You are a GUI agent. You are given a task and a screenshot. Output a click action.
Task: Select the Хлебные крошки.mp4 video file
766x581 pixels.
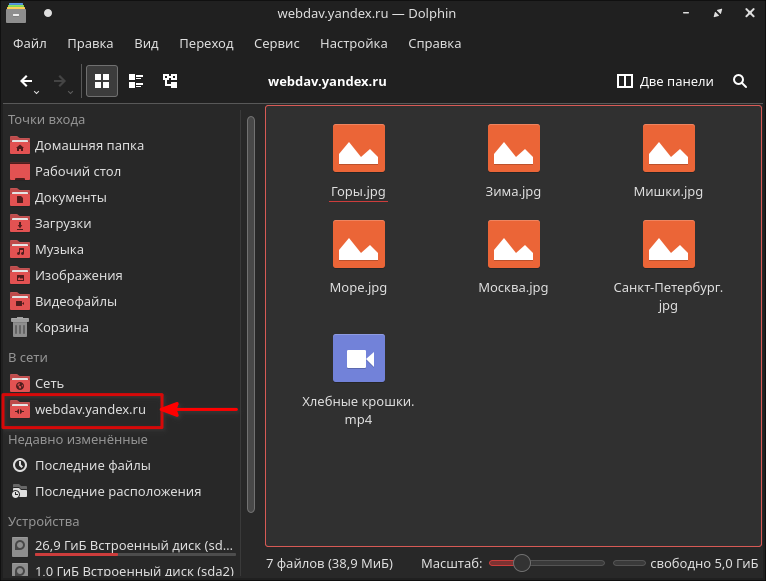coord(358,380)
